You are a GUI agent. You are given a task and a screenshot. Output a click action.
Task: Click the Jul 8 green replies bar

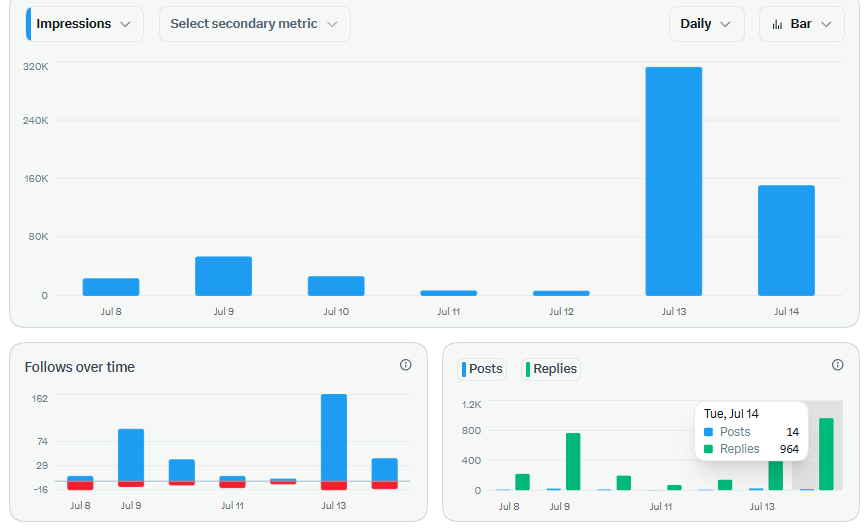pos(523,482)
